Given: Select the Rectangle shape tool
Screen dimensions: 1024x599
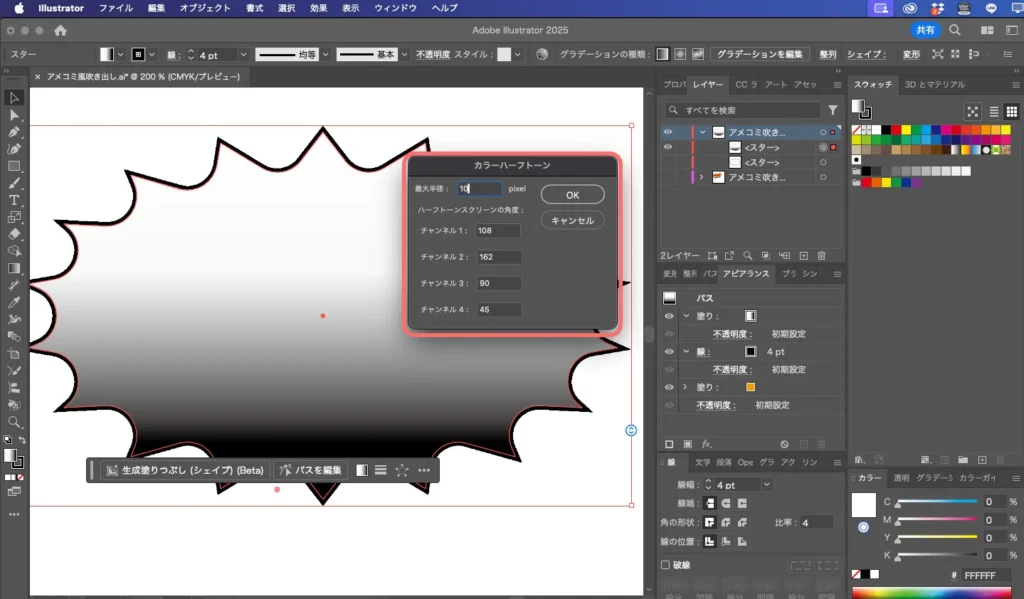Looking at the screenshot, I should tap(14, 166).
